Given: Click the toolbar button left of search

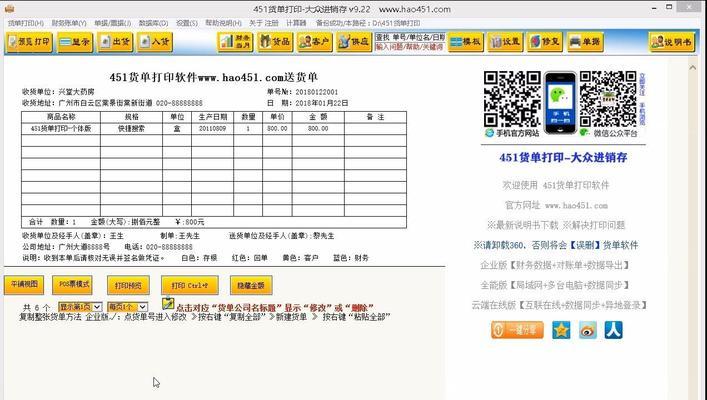Looking at the screenshot, I should (354, 42).
